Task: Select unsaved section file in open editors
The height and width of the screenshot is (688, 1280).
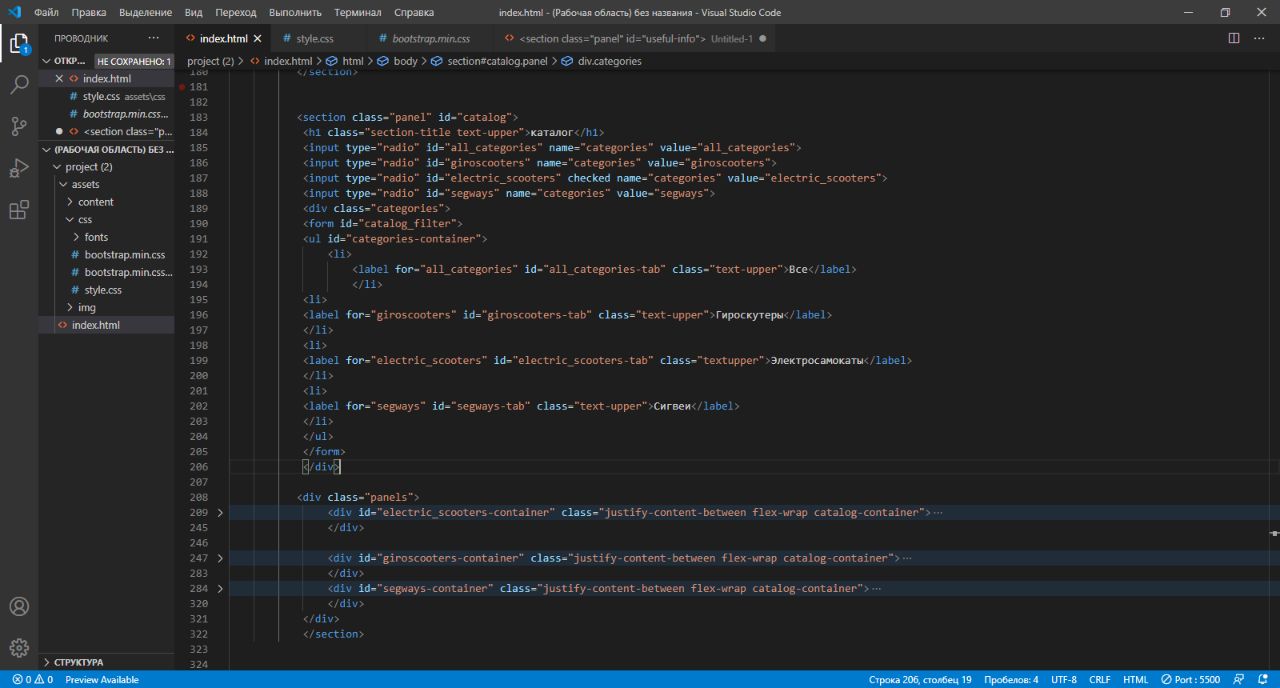Action: click(x=106, y=131)
